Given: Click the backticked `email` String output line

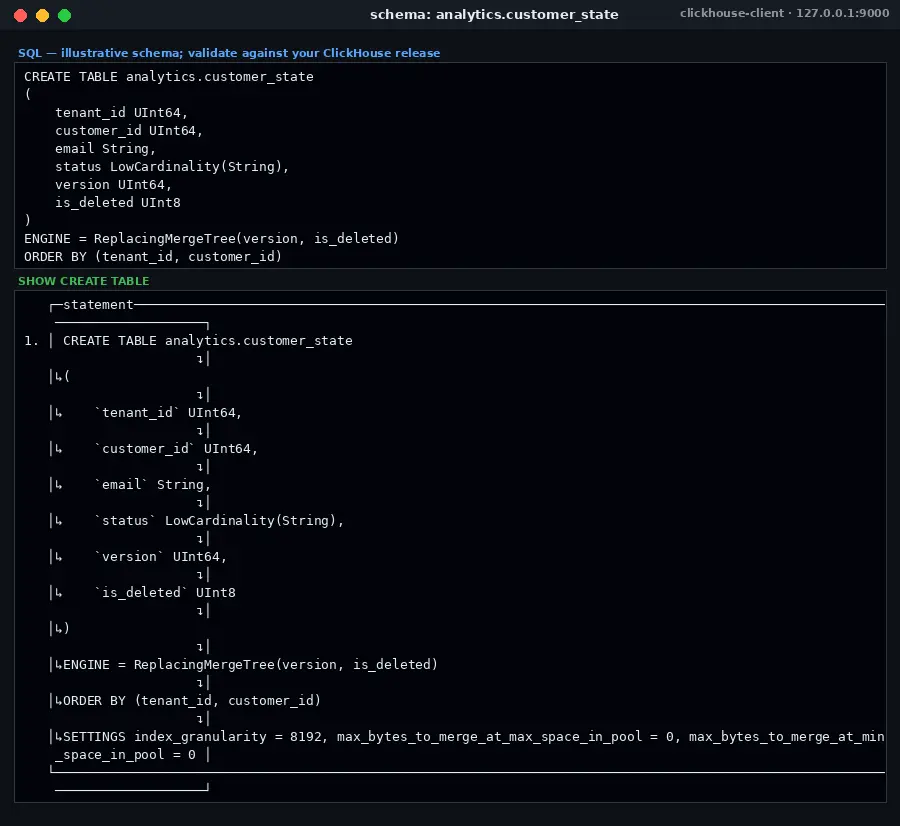Looking at the screenshot, I should pos(152,485).
